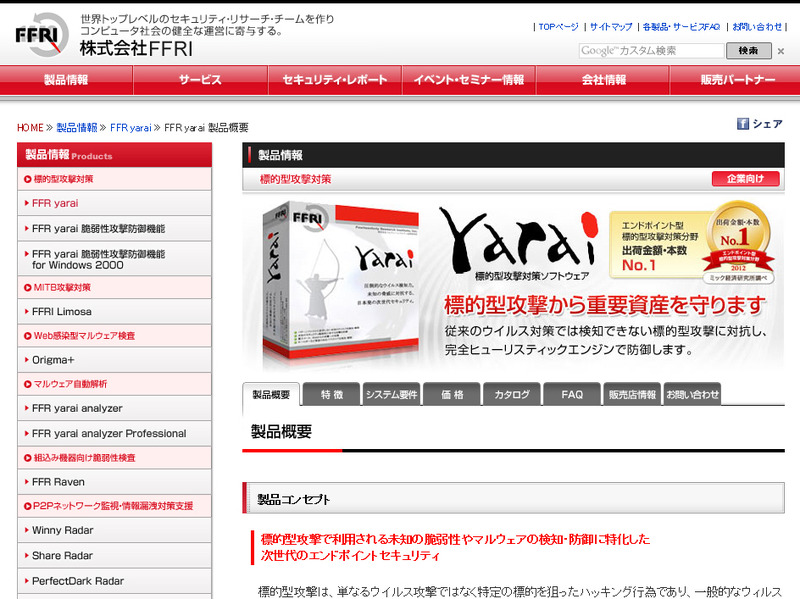Open the 販売パートナー navigation menu
The image size is (800, 599).
tap(737, 80)
